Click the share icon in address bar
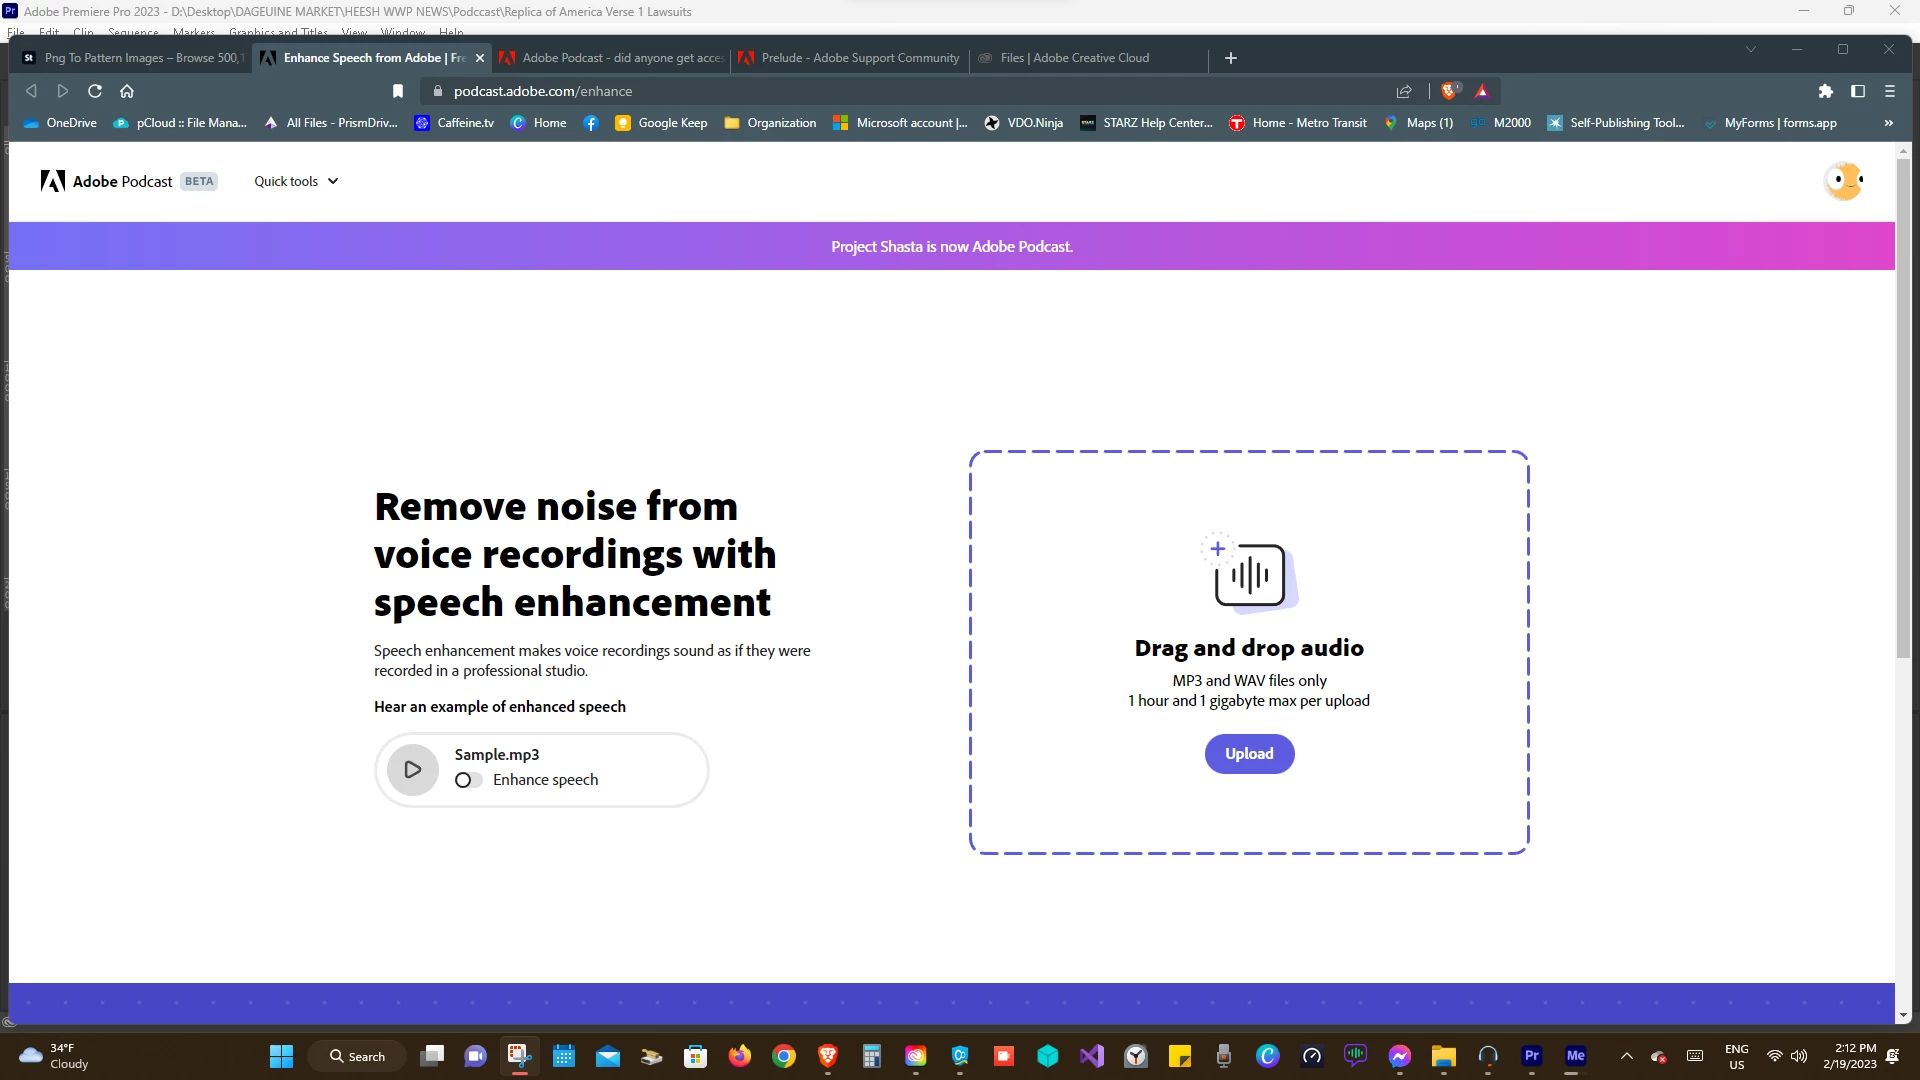Image resolution: width=1920 pixels, height=1080 pixels. click(x=1404, y=91)
